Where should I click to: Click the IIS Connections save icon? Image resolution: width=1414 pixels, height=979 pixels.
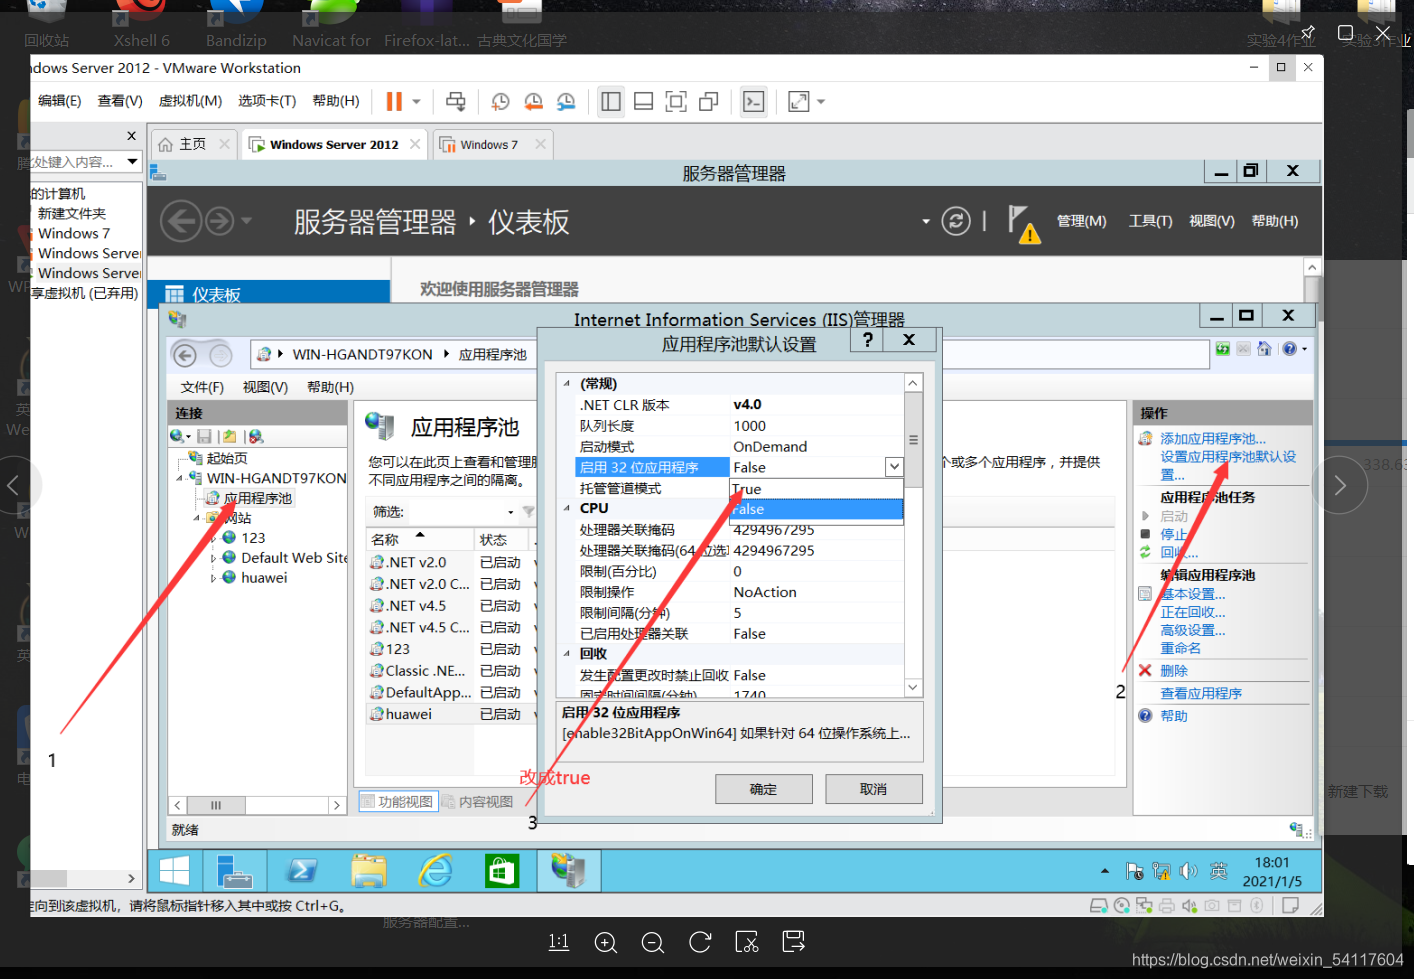click(x=204, y=436)
